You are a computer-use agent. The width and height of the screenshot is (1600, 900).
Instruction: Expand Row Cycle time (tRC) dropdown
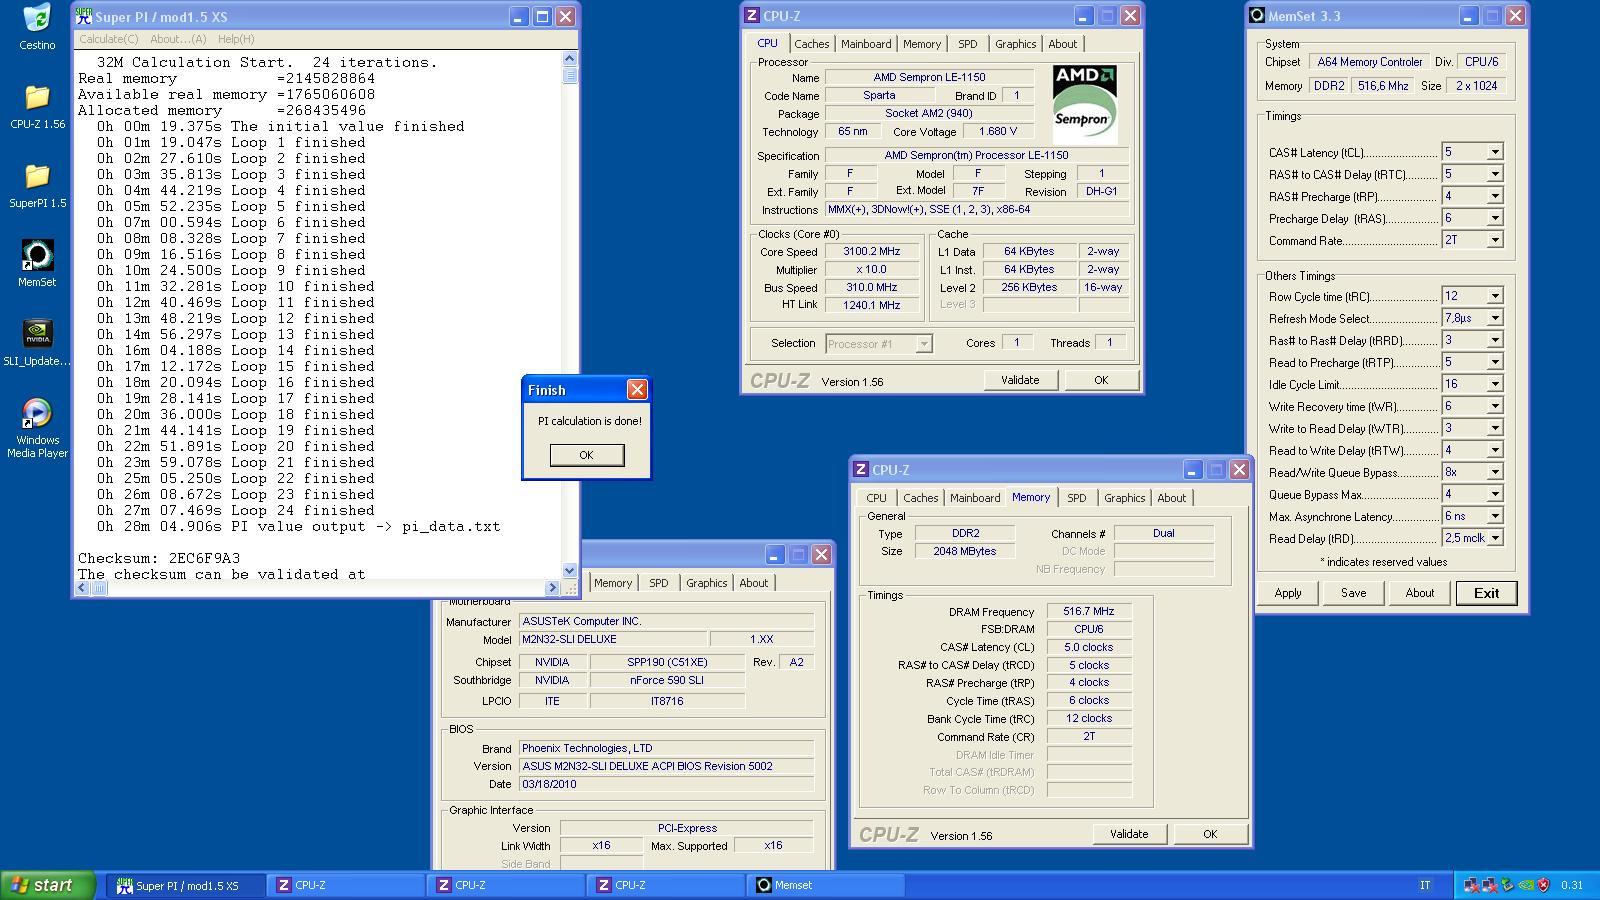pyautogui.click(x=1494, y=296)
